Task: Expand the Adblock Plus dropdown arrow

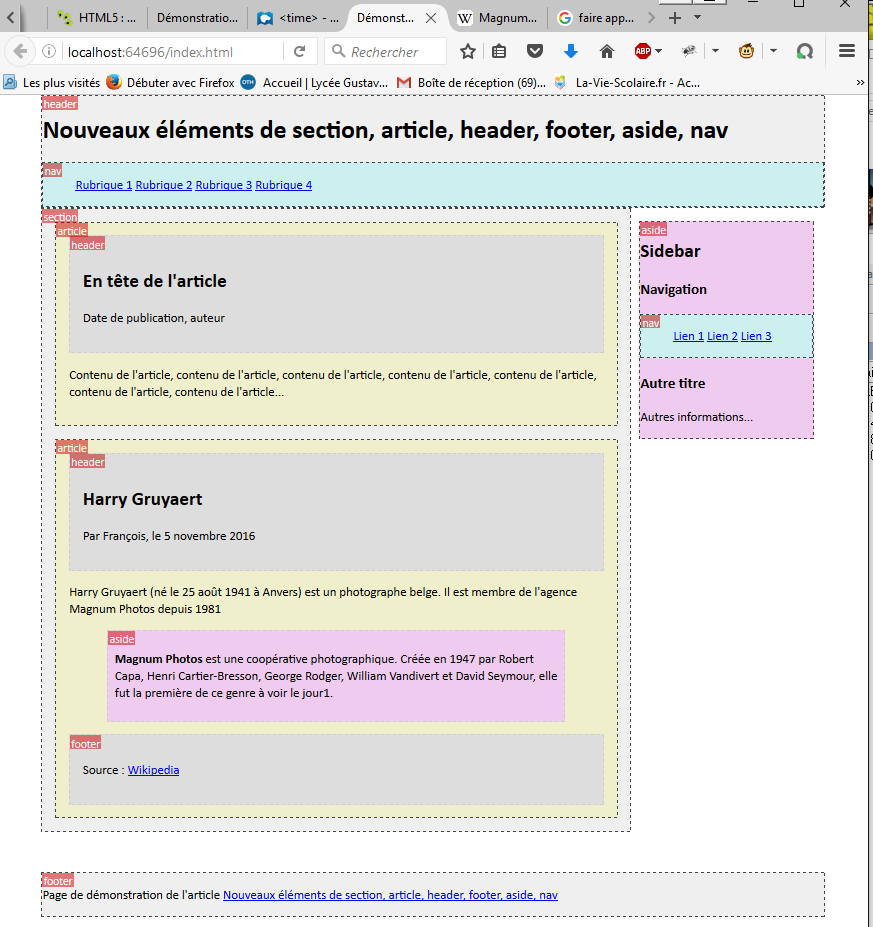Action: [x=658, y=51]
